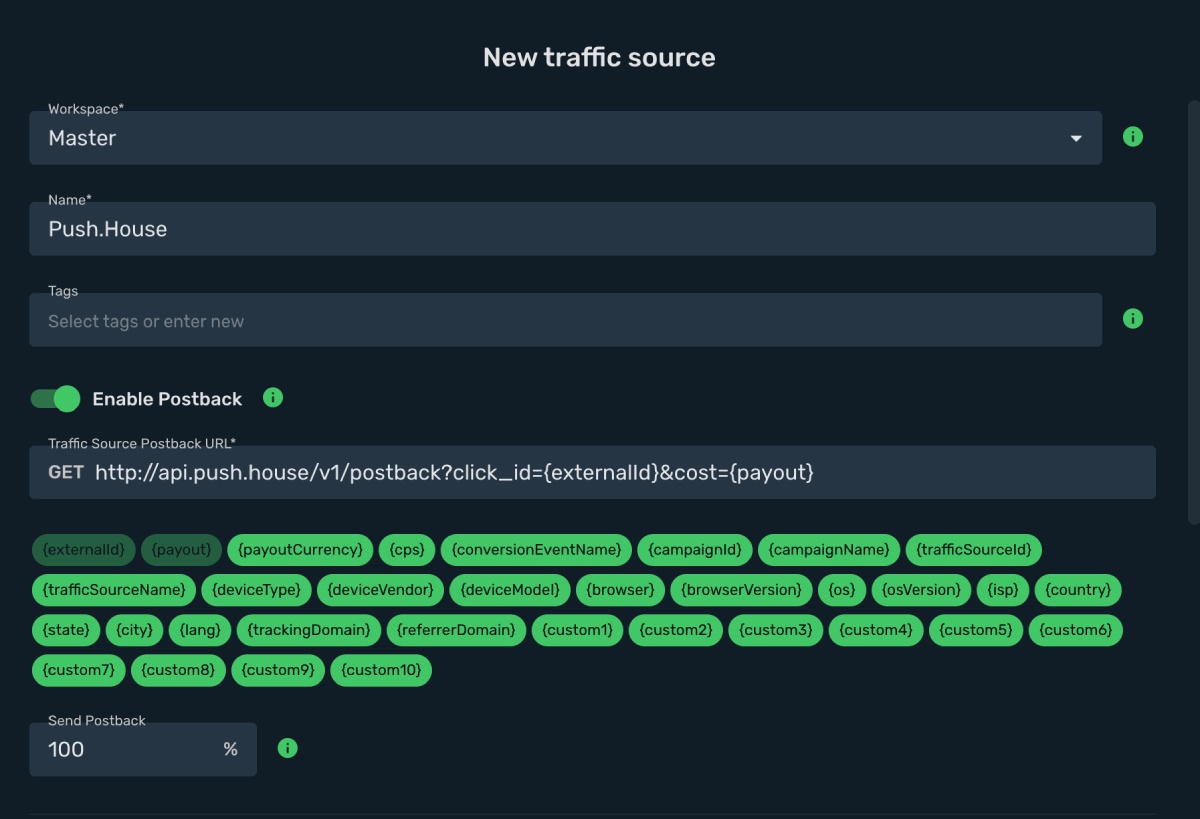Add the {os} token

(842, 590)
